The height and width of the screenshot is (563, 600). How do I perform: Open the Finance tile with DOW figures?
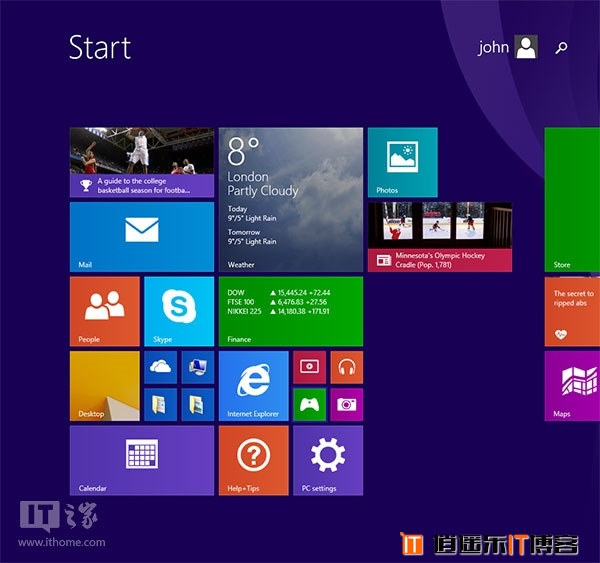(x=291, y=311)
